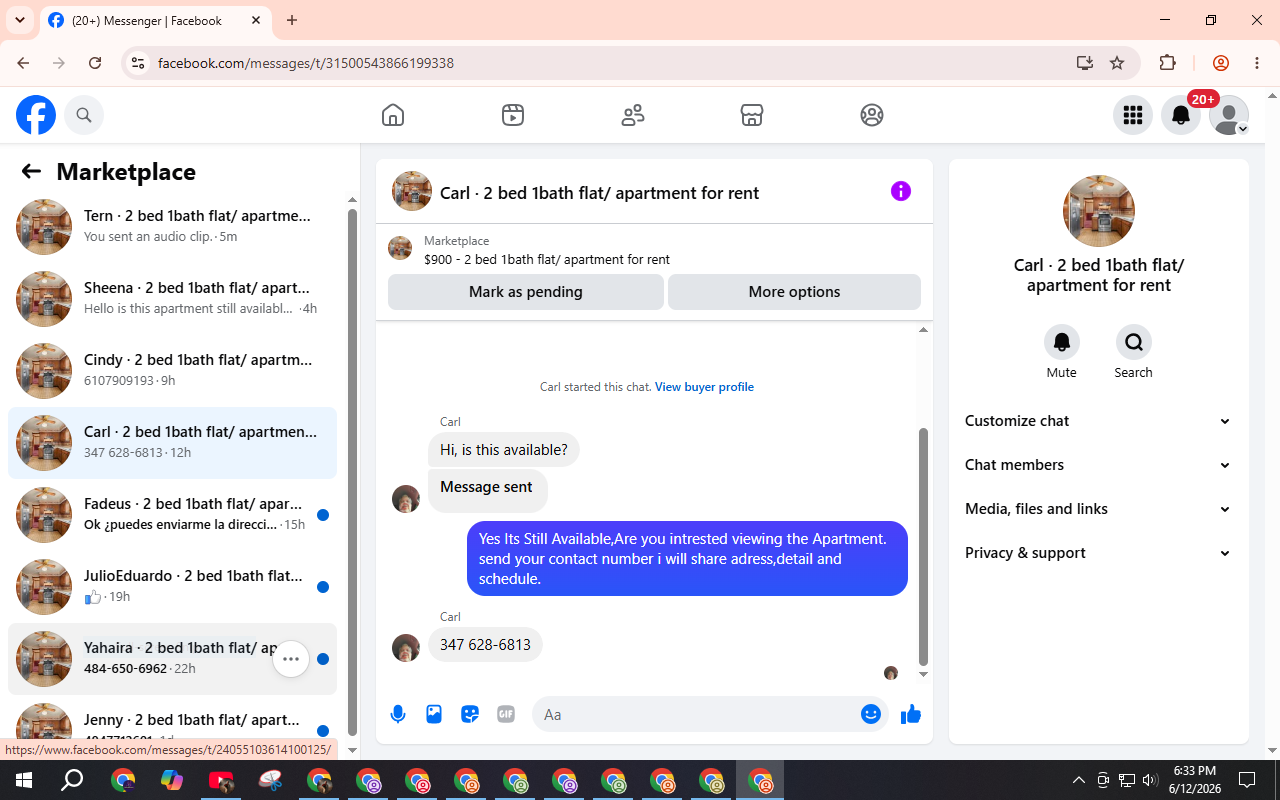Open the Facebook menu grid icon
This screenshot has width=1280, height=800.
[x=1133, y=115]
